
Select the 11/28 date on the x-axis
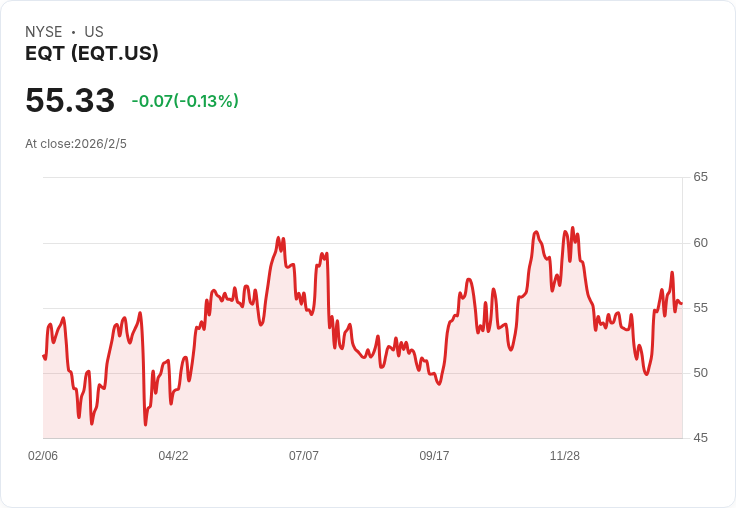pyautogui.click(x=565, y=456)
